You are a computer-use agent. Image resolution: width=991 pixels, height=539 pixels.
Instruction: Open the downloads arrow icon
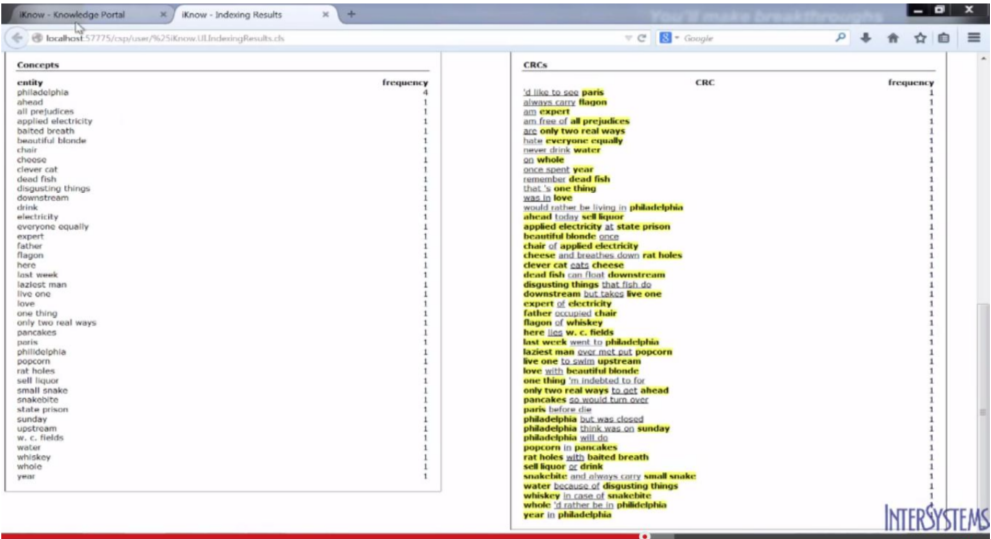coord(866,38)
